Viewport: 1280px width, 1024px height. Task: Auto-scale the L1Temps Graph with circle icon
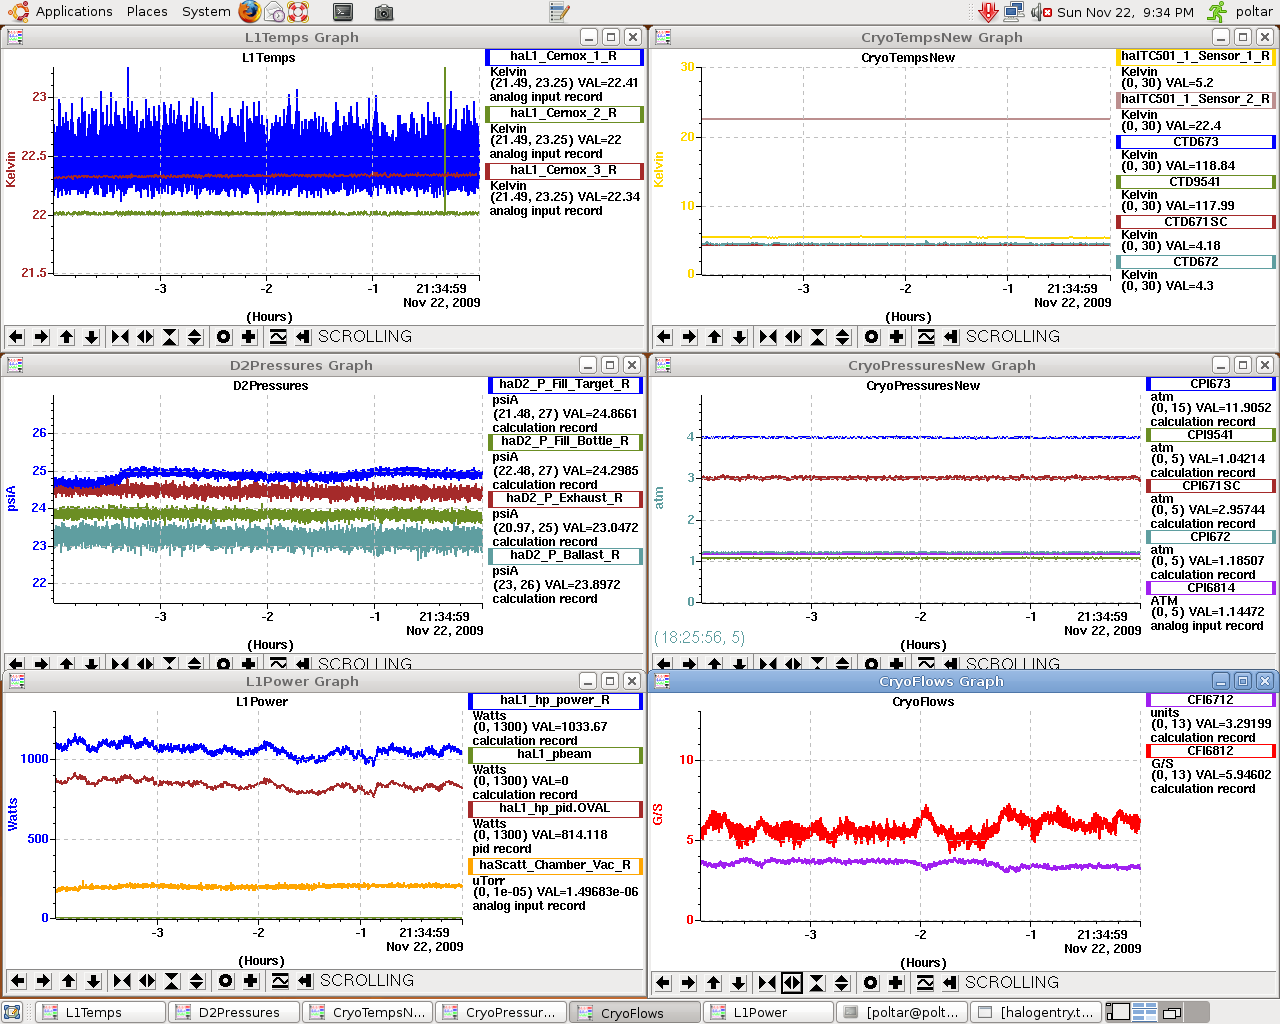click(x=224, y=337)
